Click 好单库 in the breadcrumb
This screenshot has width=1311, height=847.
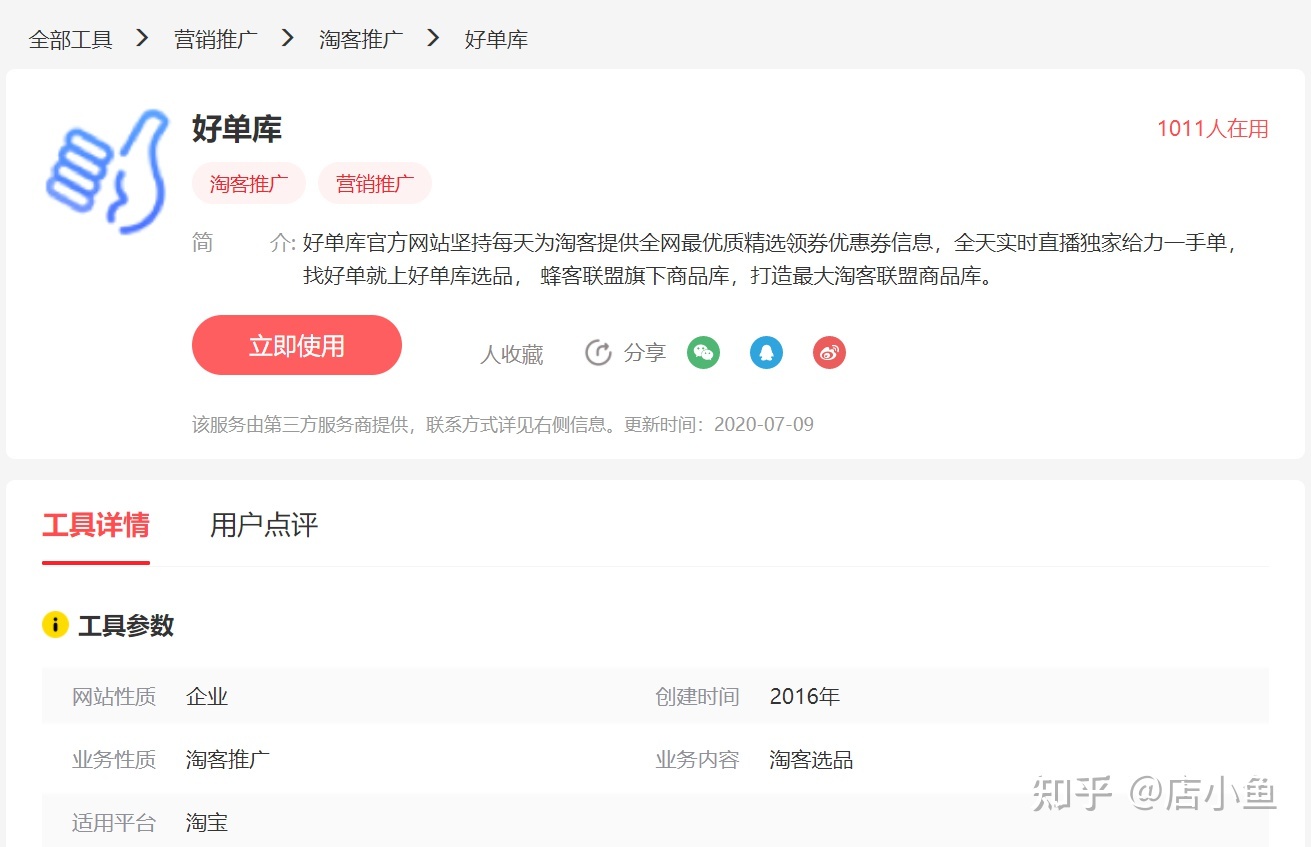pyautogui.click(x=496, y=40)
